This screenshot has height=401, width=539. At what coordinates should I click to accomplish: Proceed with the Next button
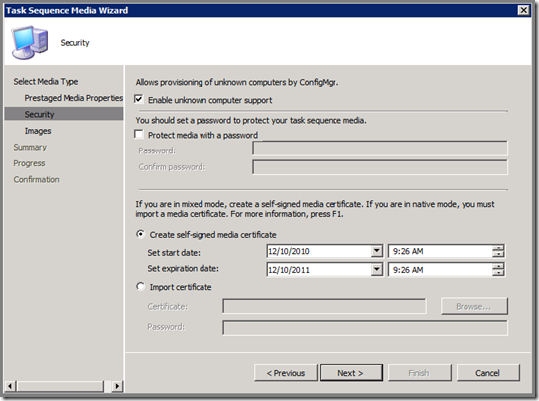[x=351, y=373]
